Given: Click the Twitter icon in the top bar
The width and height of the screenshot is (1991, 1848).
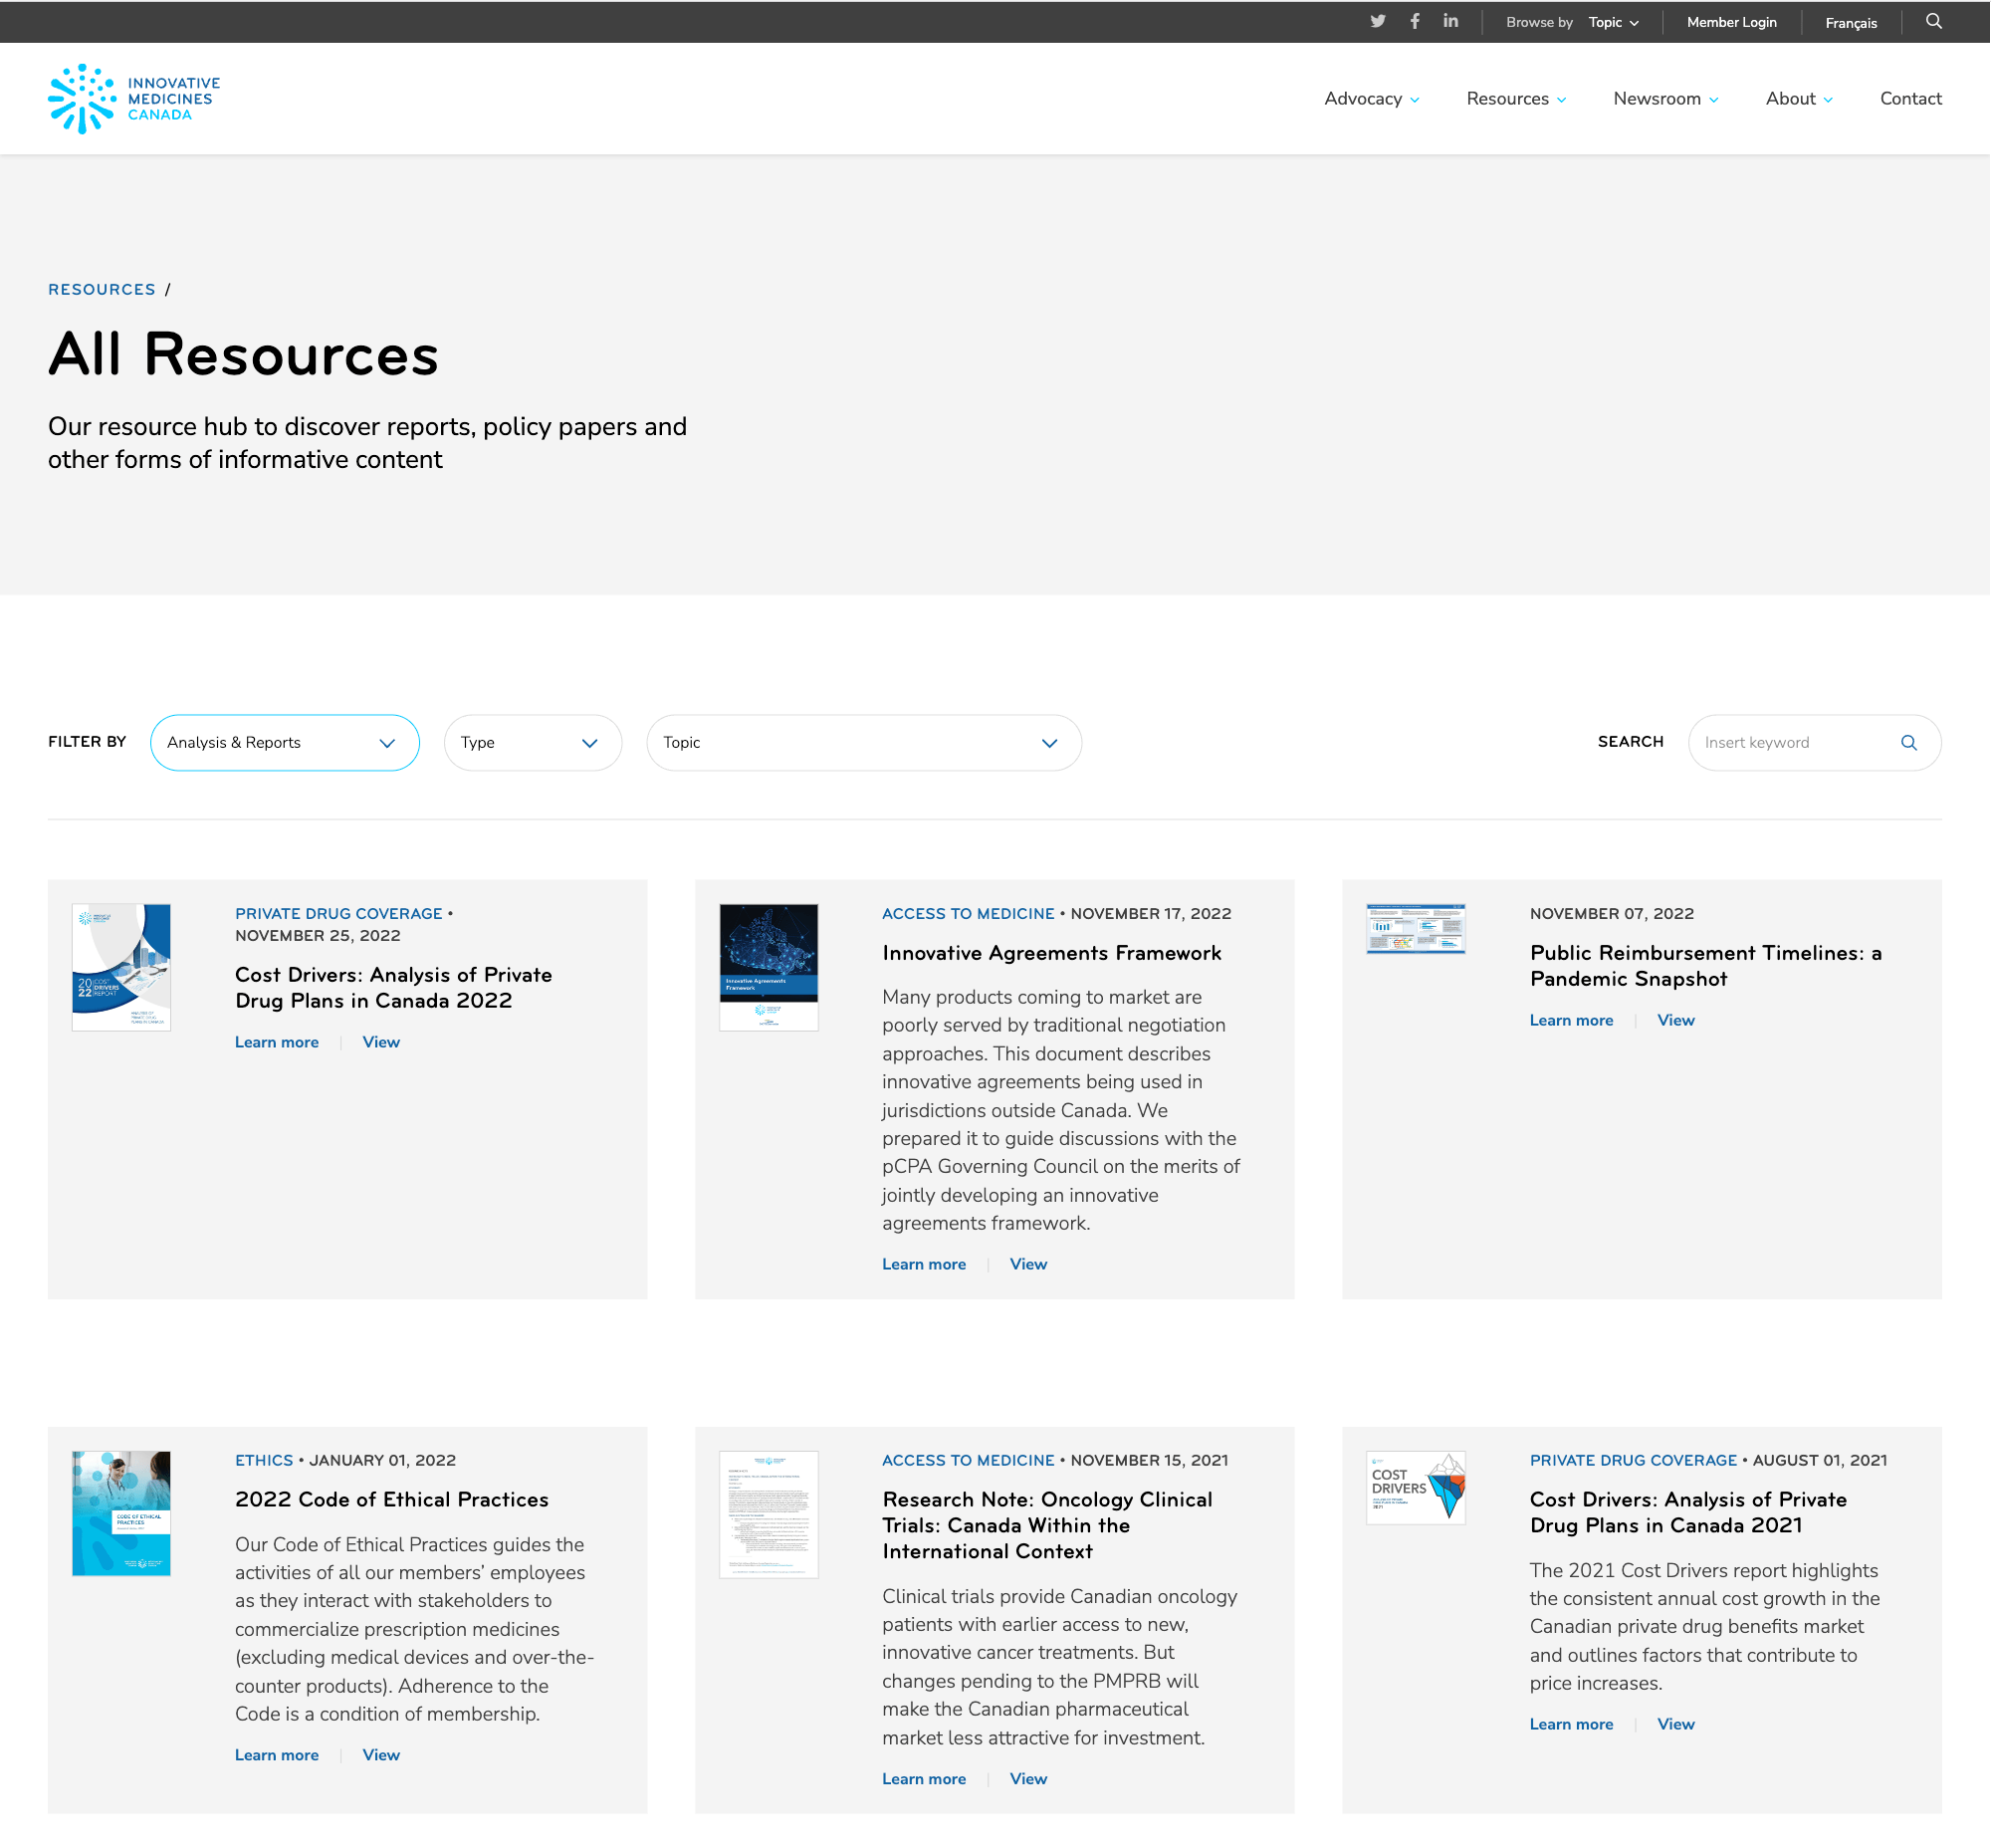Looking at the screenshot, I should coord(1378,21).
